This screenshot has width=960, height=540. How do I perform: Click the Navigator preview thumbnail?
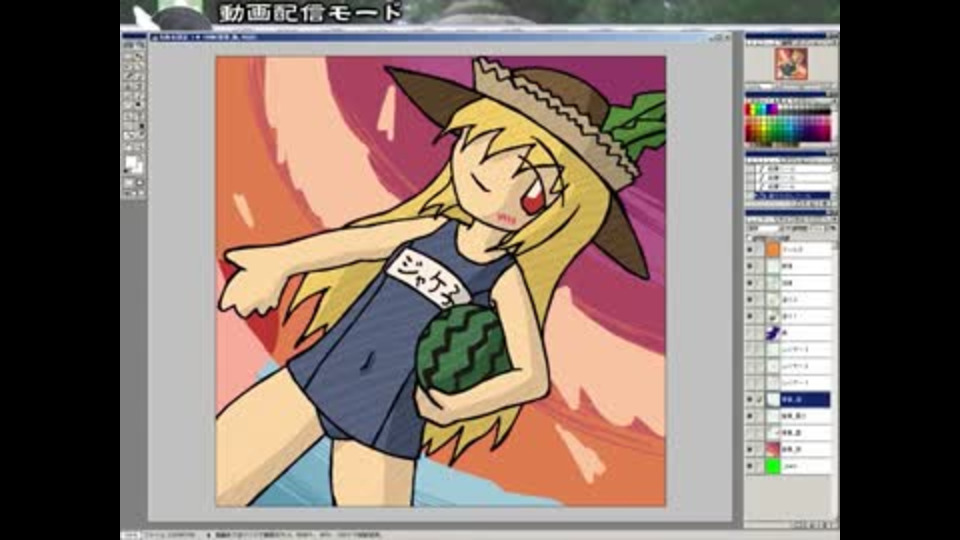pyautogui.click(x=791, y=64)
